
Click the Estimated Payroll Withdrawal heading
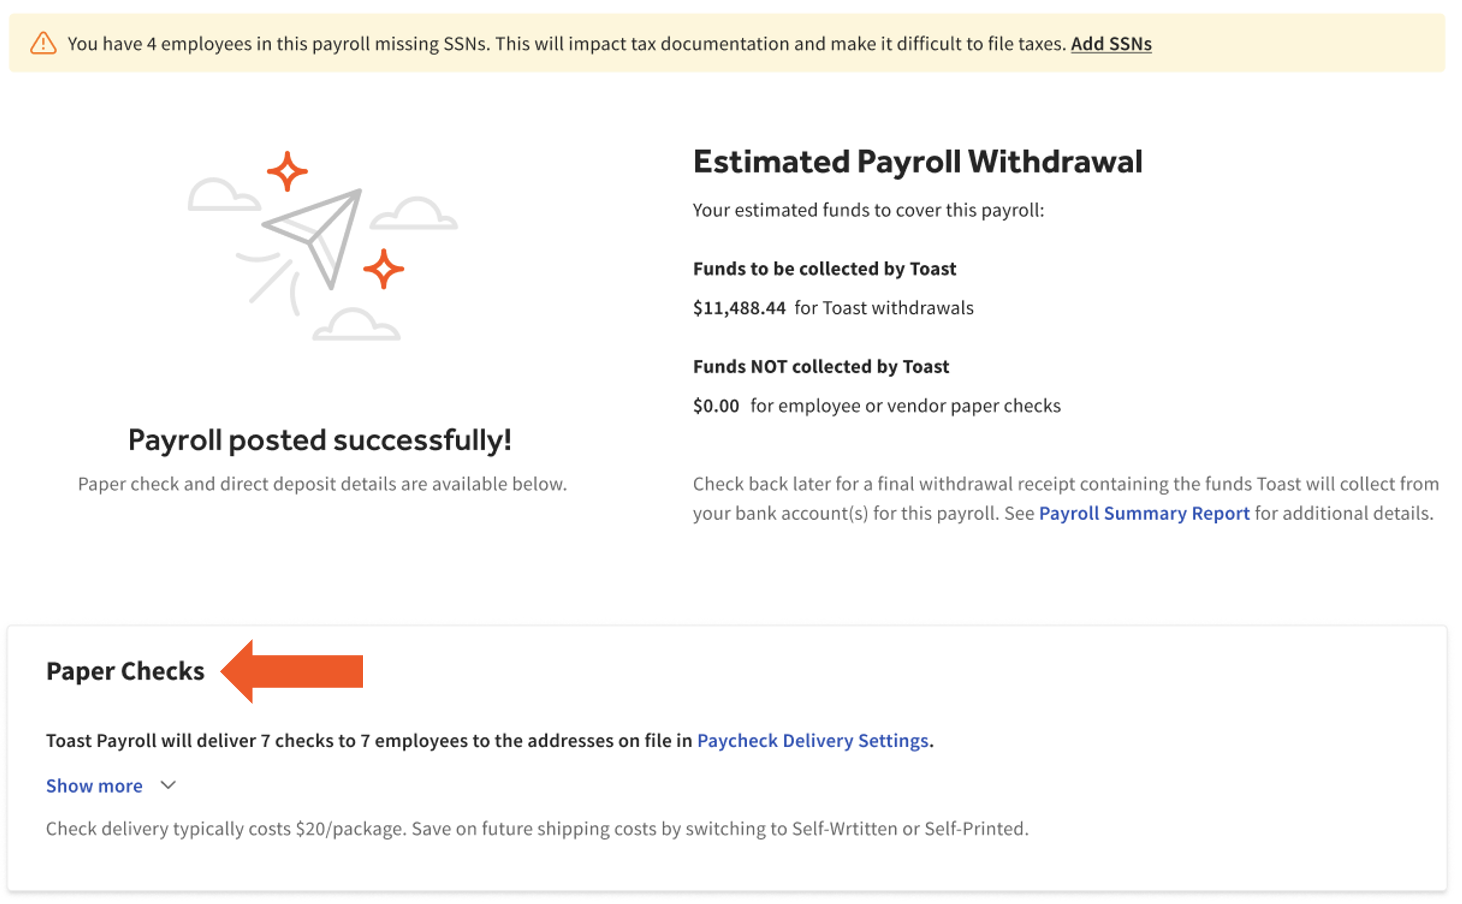point(917,161)
